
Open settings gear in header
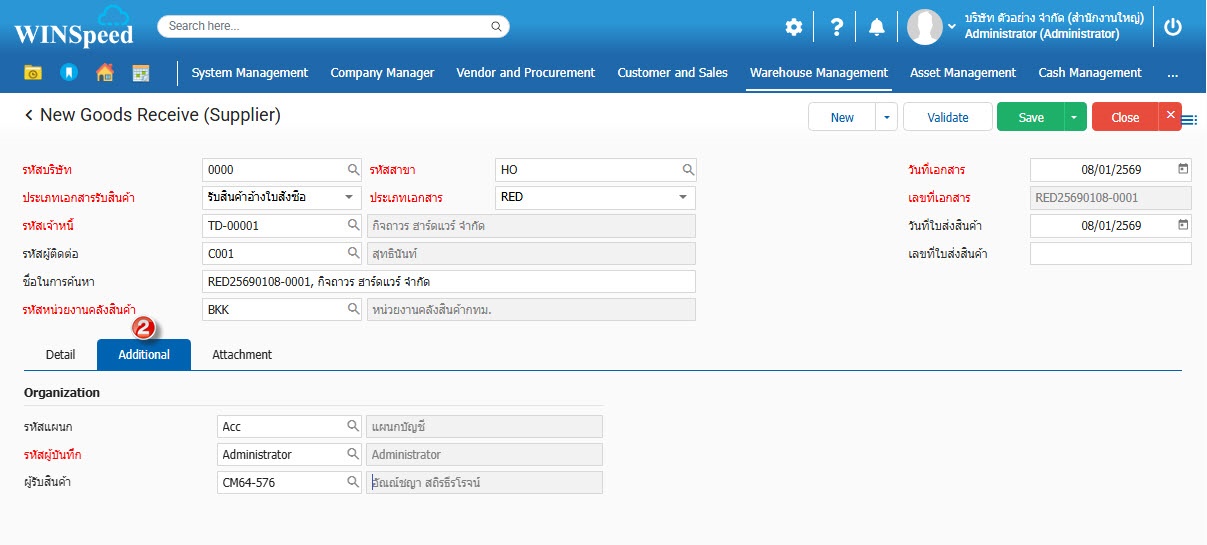click(x=793, y=27)
